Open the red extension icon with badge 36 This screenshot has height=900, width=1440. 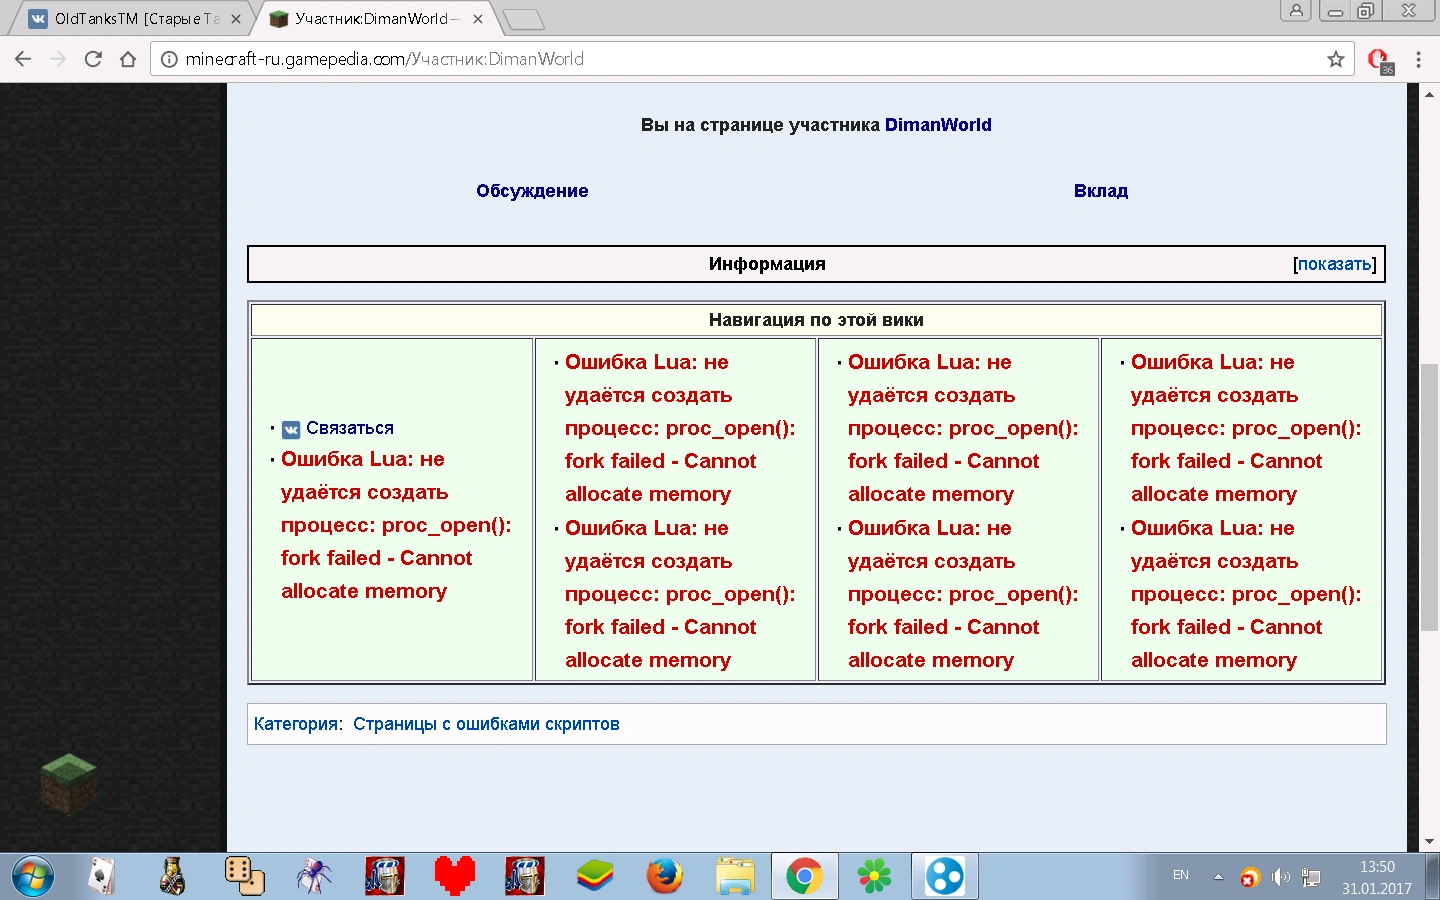[1380, 60]
